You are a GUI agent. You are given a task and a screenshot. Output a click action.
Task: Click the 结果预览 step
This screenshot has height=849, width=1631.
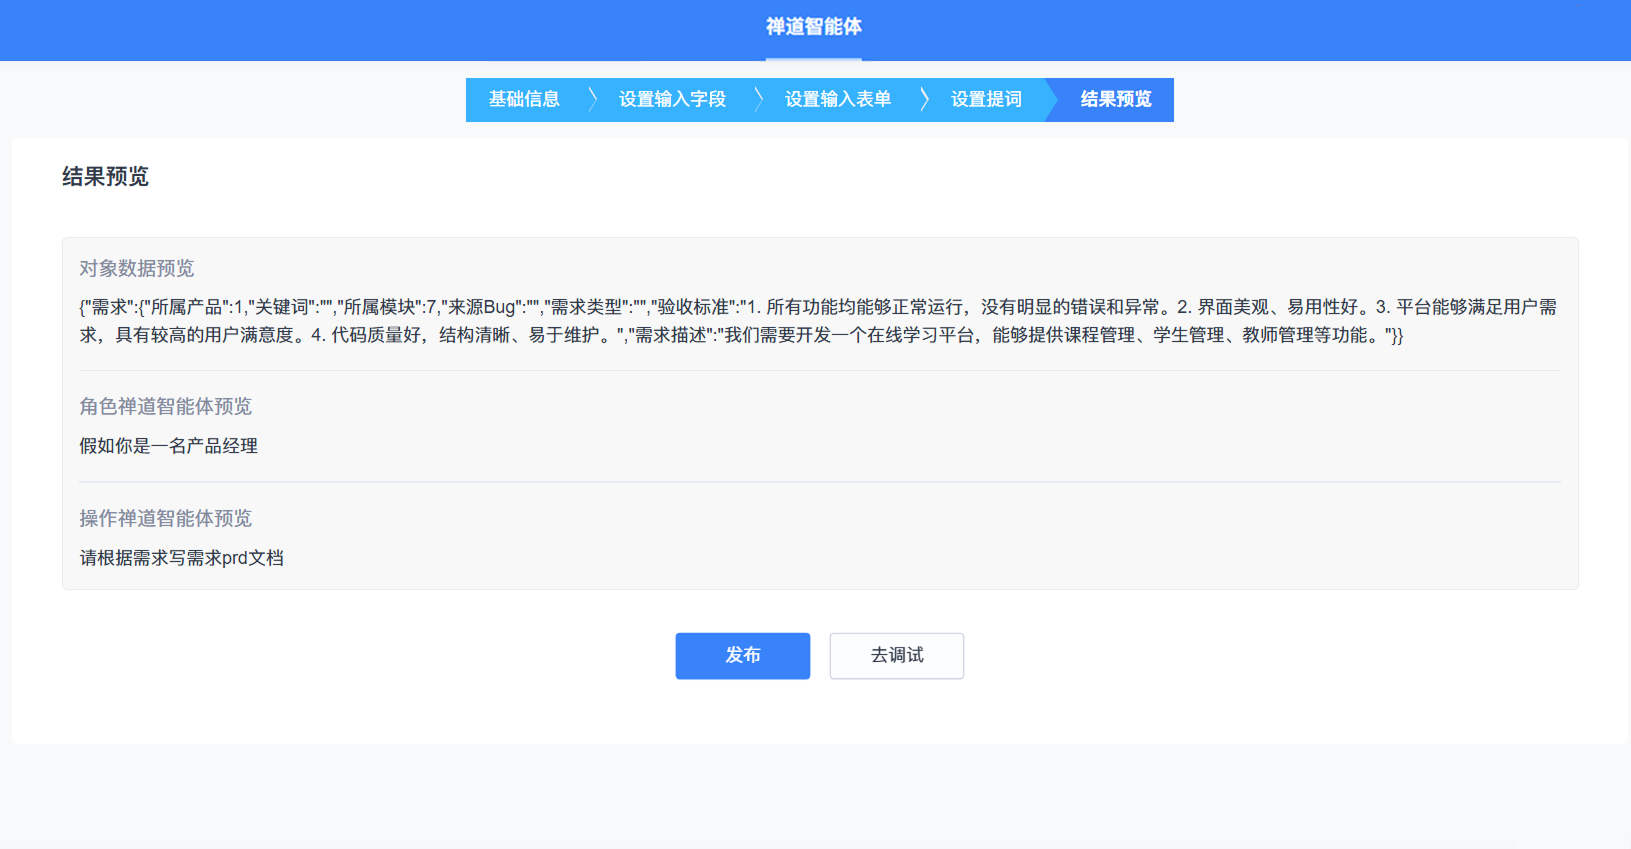(x=1116, y=99)
